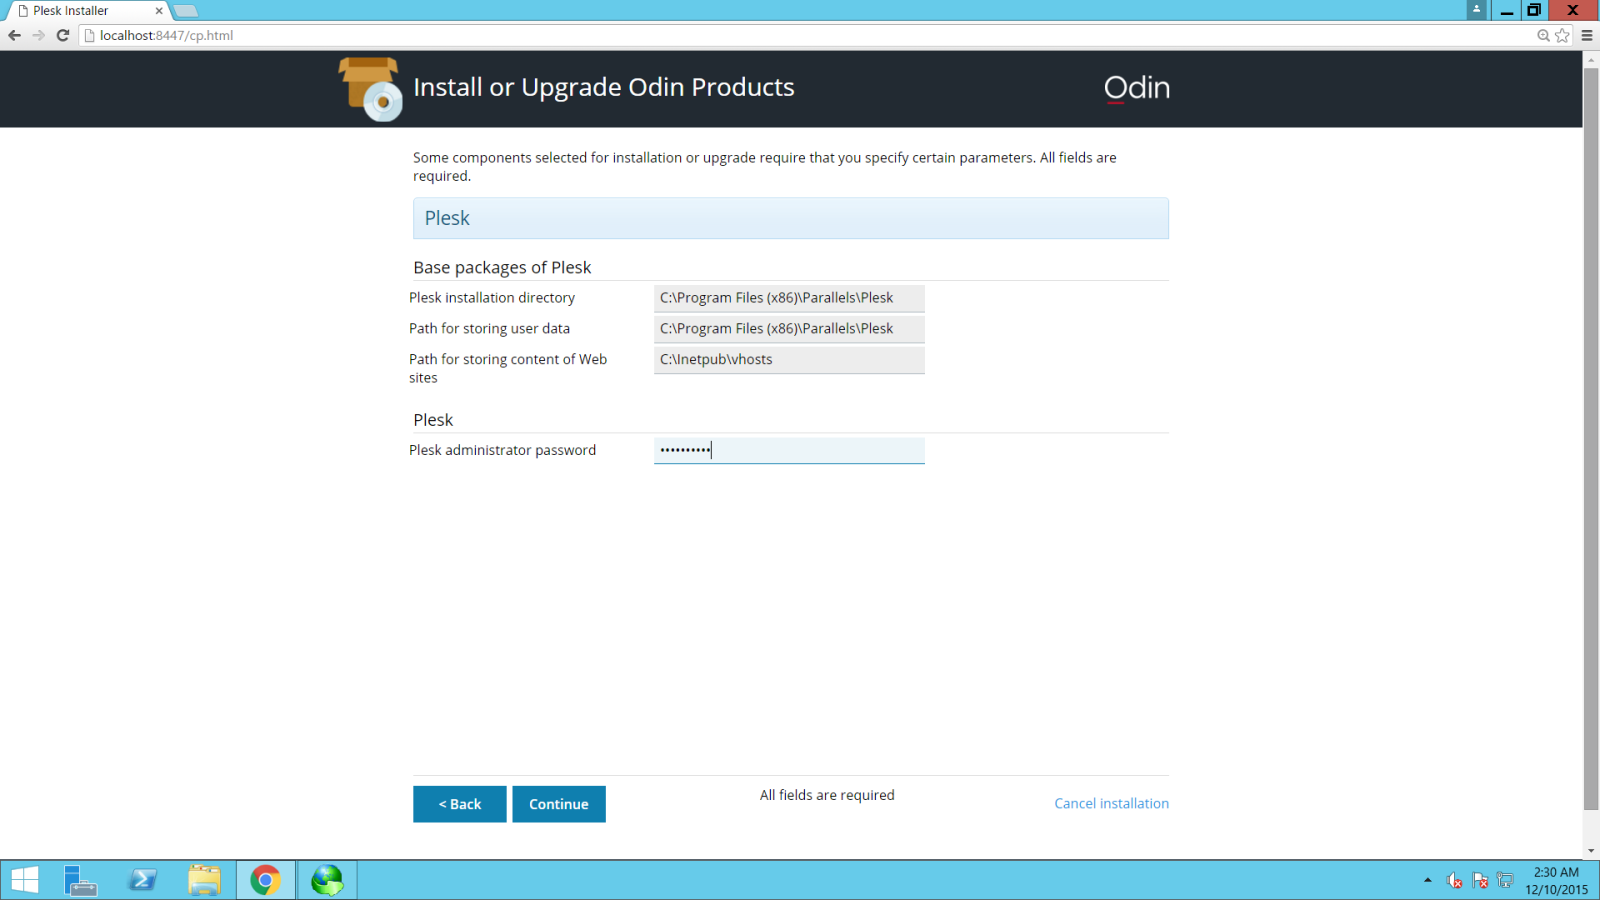Click Cancel installation link

[1111, 803]
